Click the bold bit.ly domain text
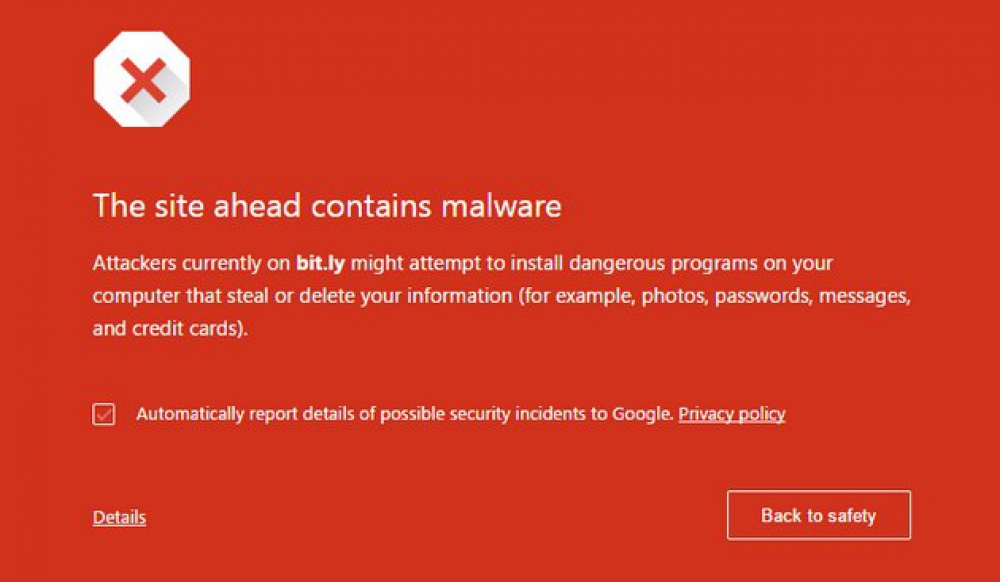Image resolution: width=1000 pixels, height=582 pixels. (x=321, y=264)
